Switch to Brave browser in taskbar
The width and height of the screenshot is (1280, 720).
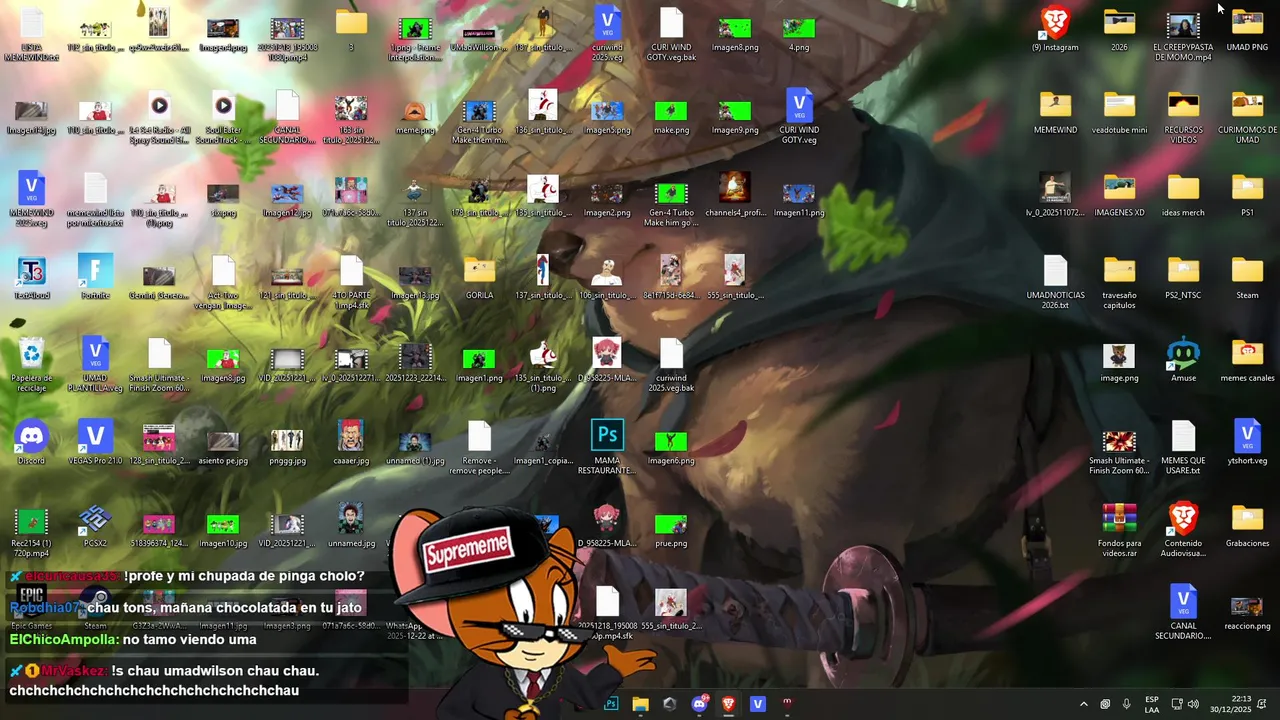coord(728,704)
